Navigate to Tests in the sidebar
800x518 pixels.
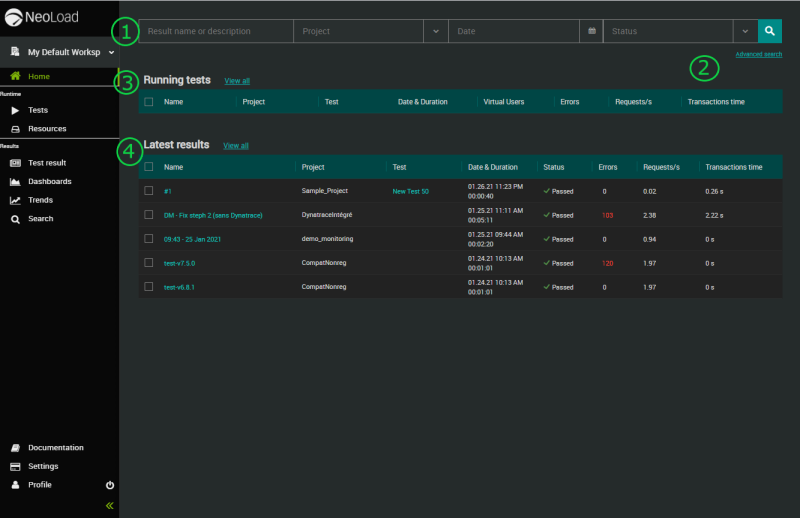coord(38,110)
